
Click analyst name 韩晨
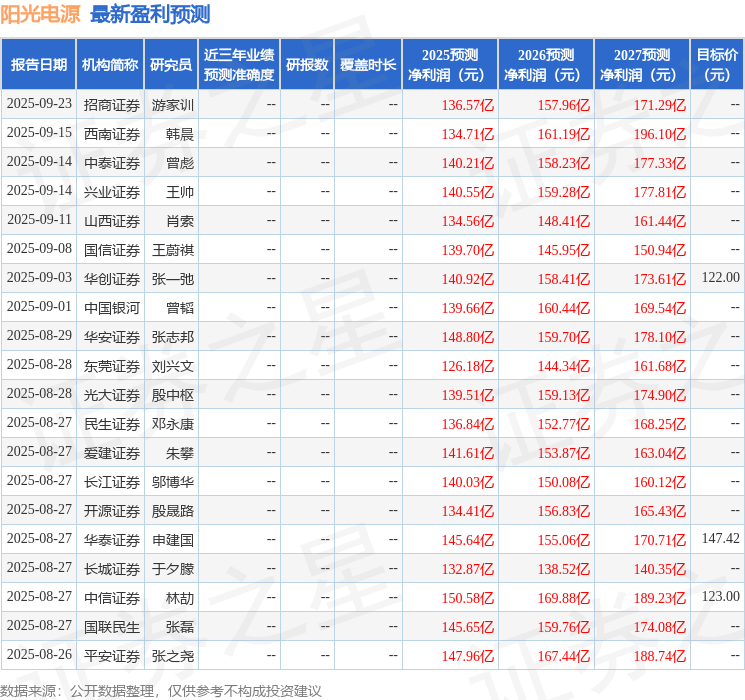pos(180,134)
